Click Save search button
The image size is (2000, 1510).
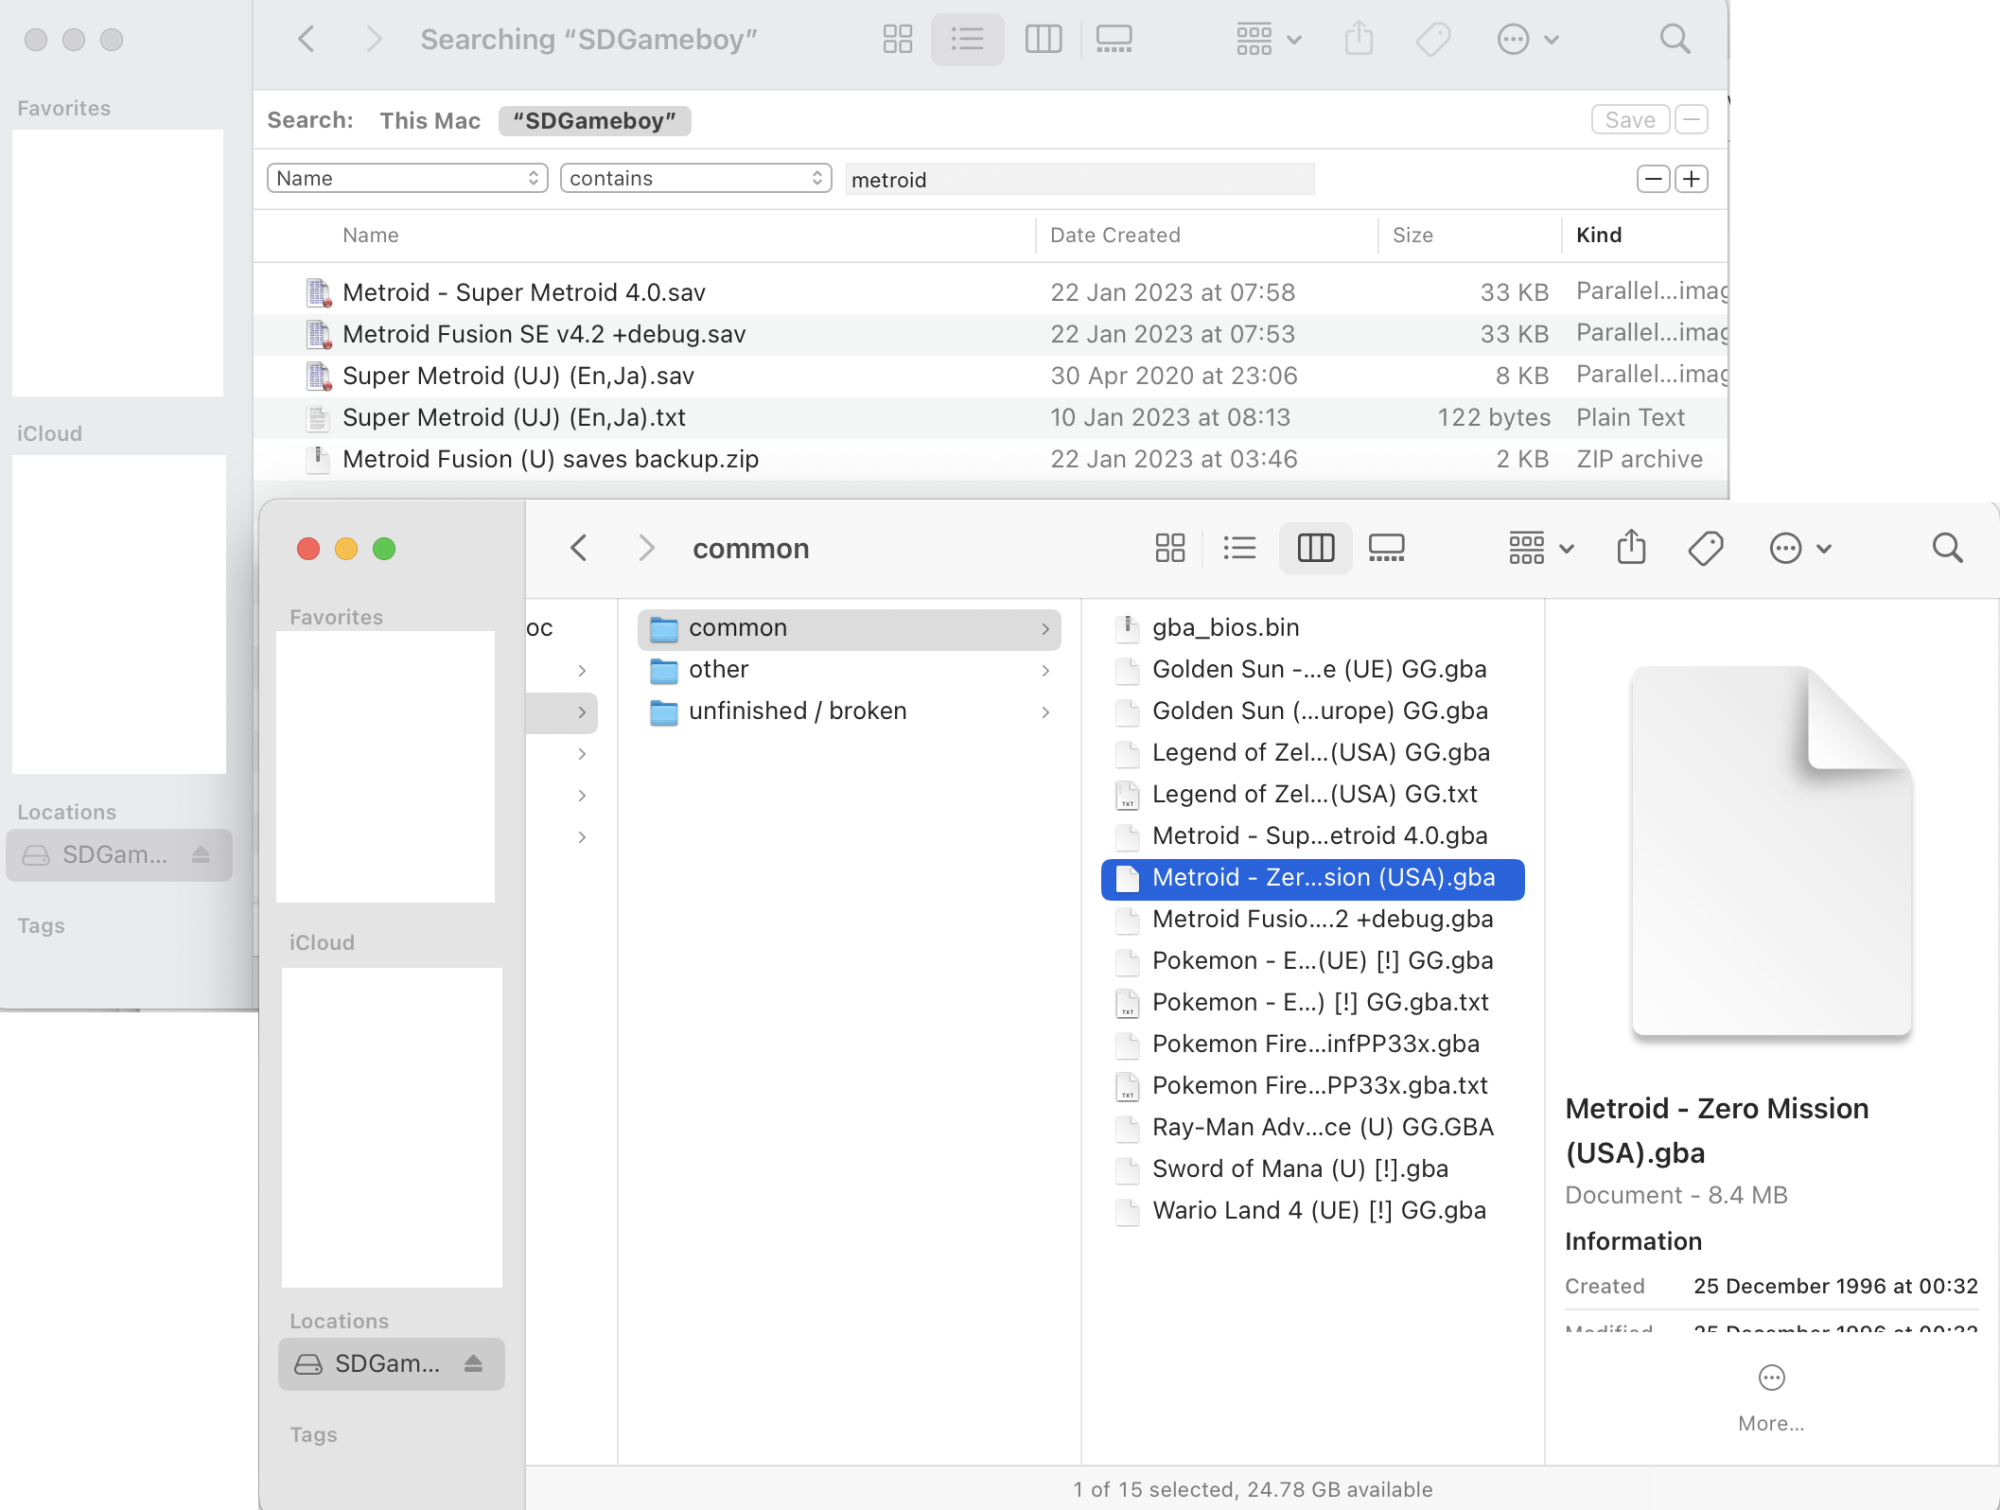(x=1630, y=120)
